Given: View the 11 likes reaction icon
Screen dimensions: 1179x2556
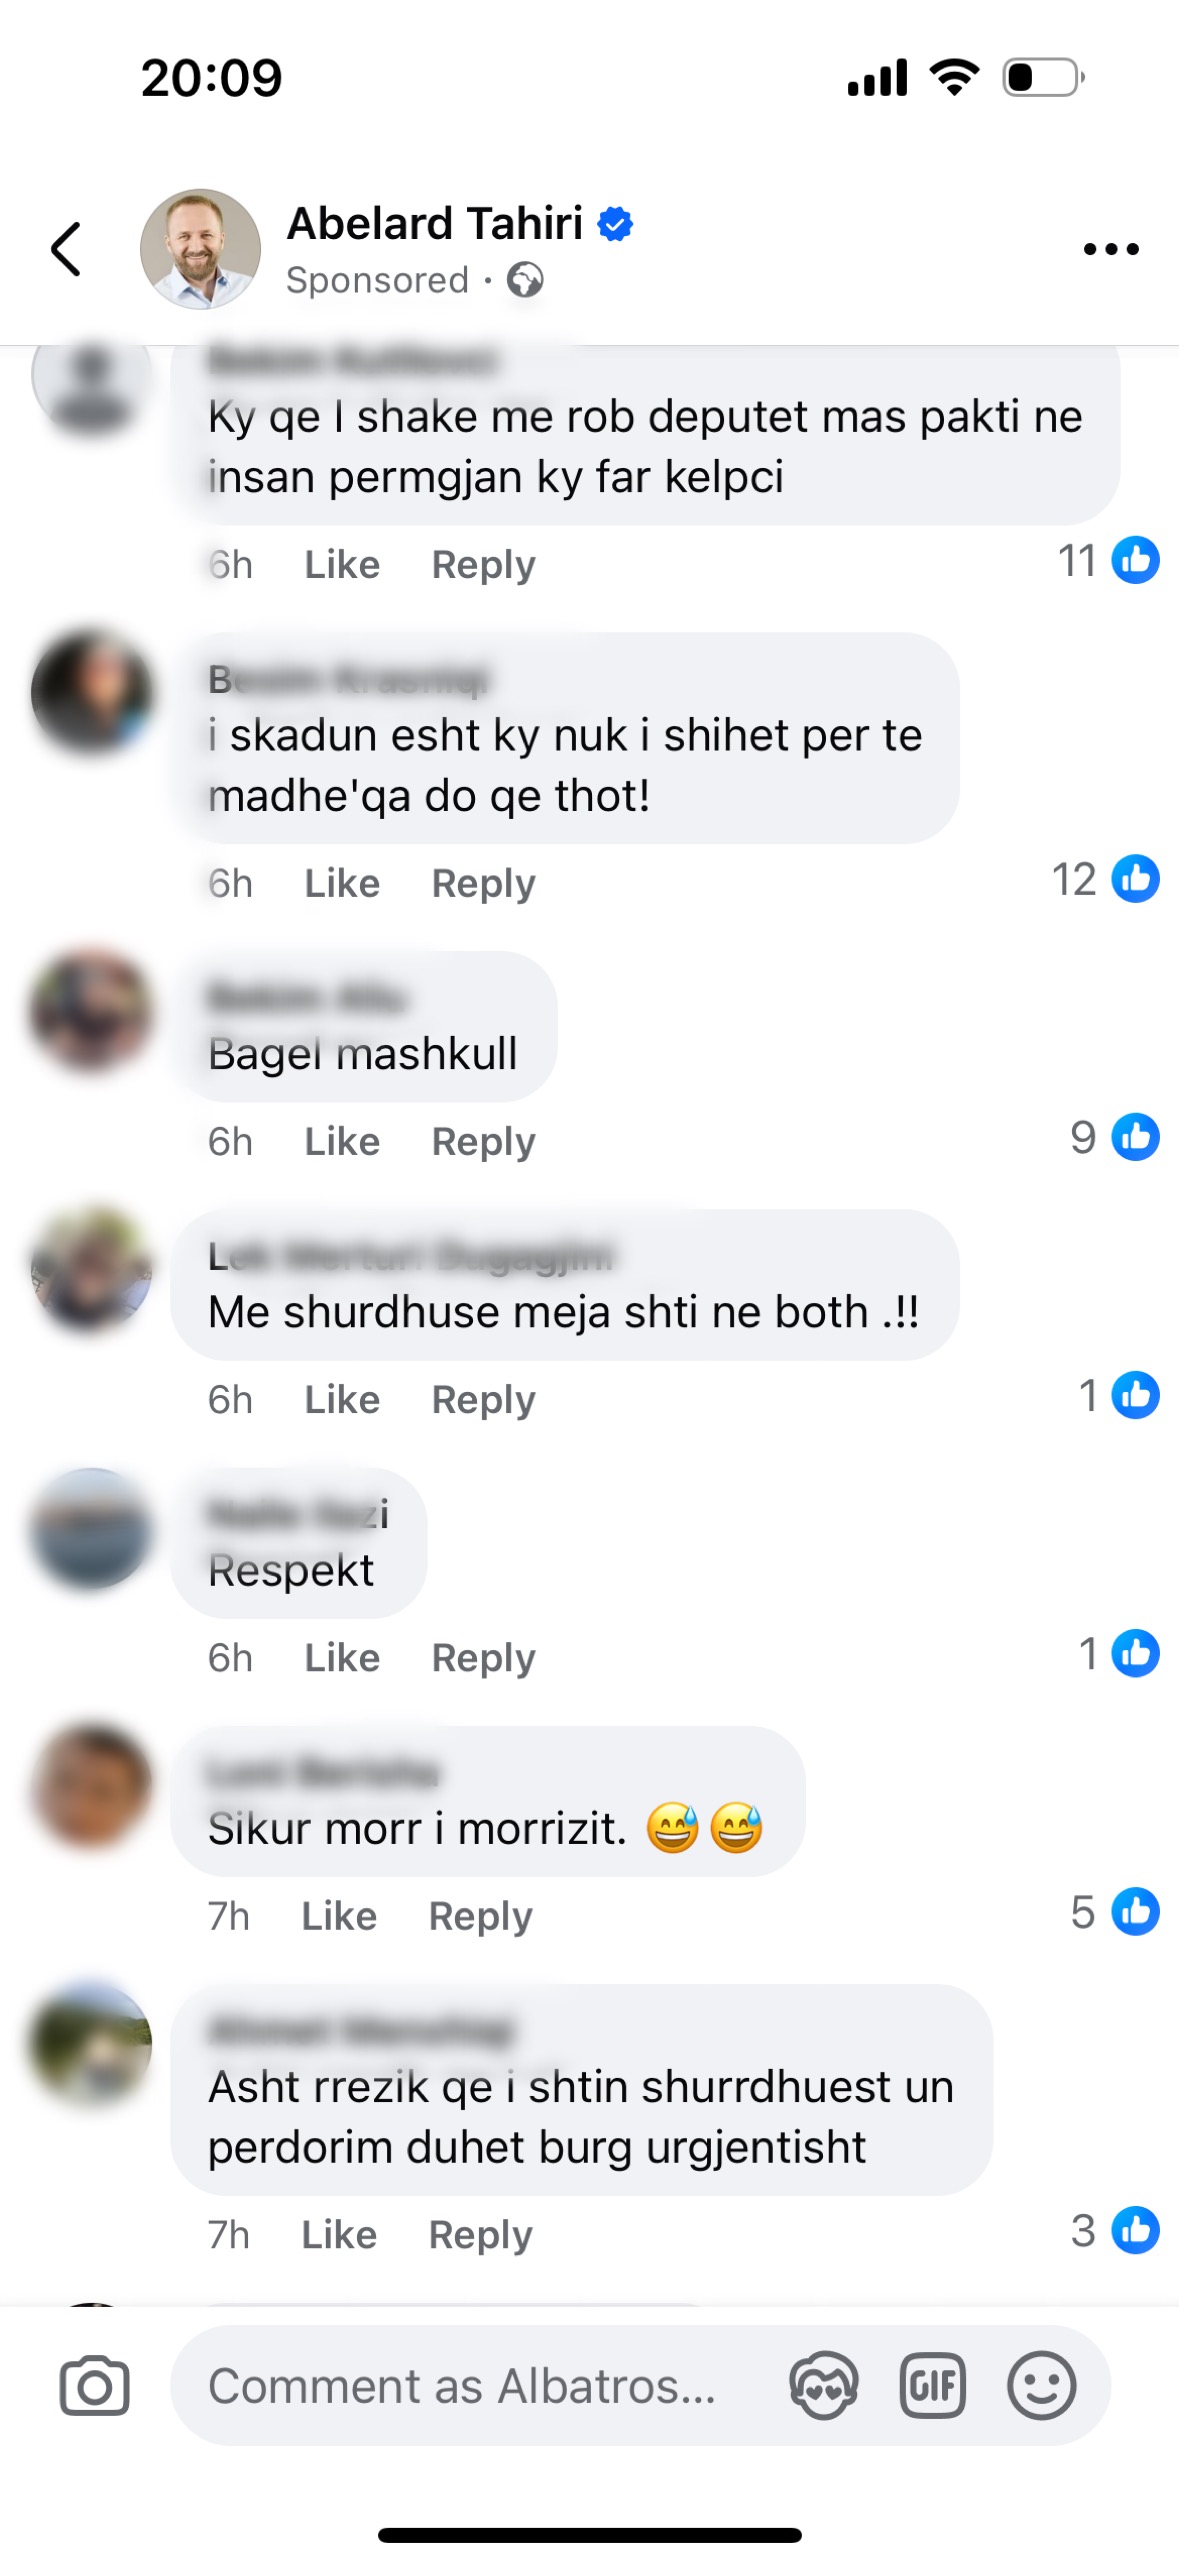Looking at the screenshot, I should [x=1136, y=560].
